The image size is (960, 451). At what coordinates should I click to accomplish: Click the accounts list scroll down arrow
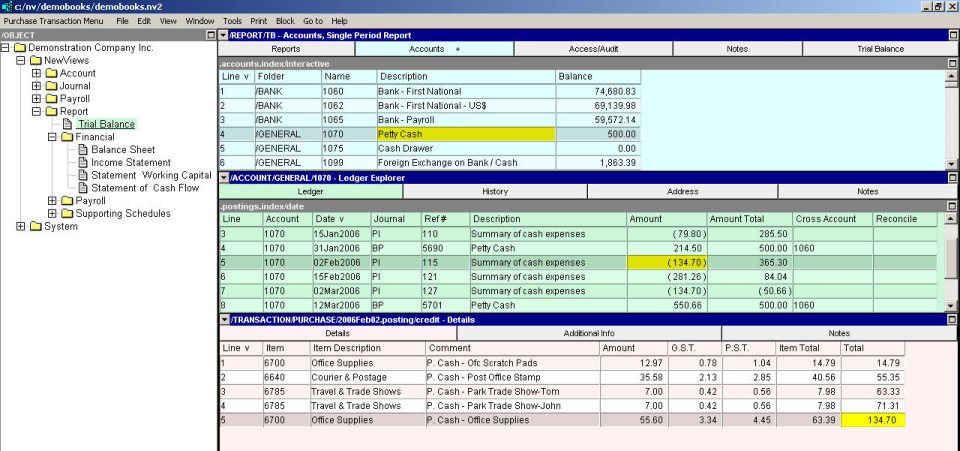pyautogui.click(x=951, y=162)
